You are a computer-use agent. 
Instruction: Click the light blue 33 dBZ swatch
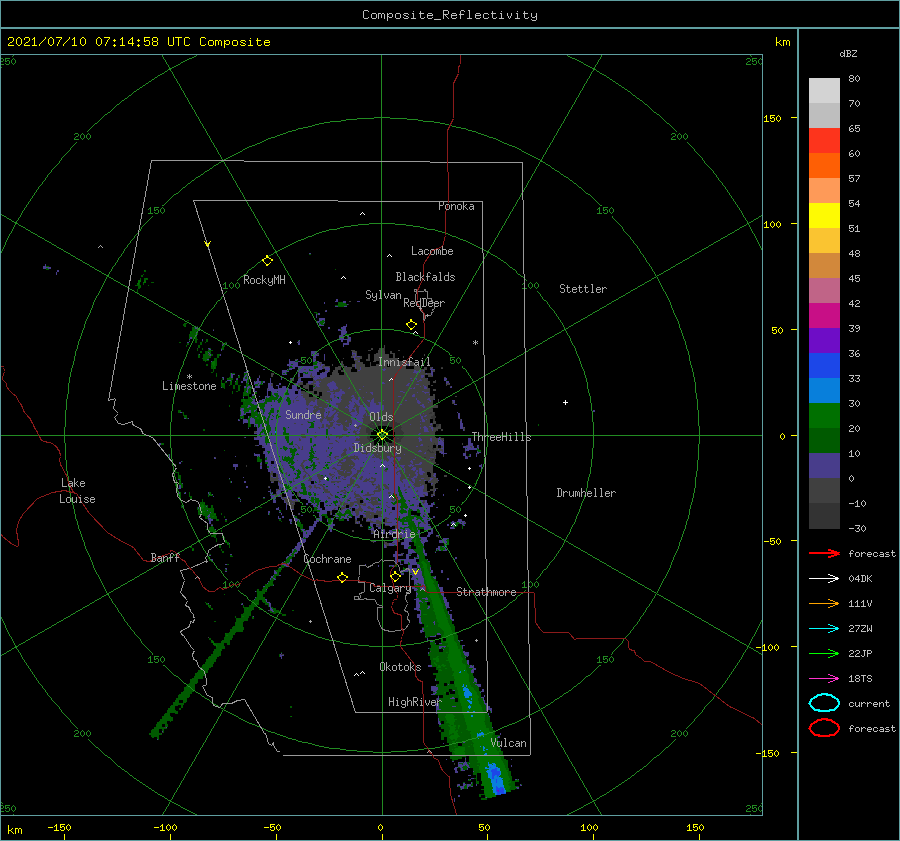click(824, 390)
